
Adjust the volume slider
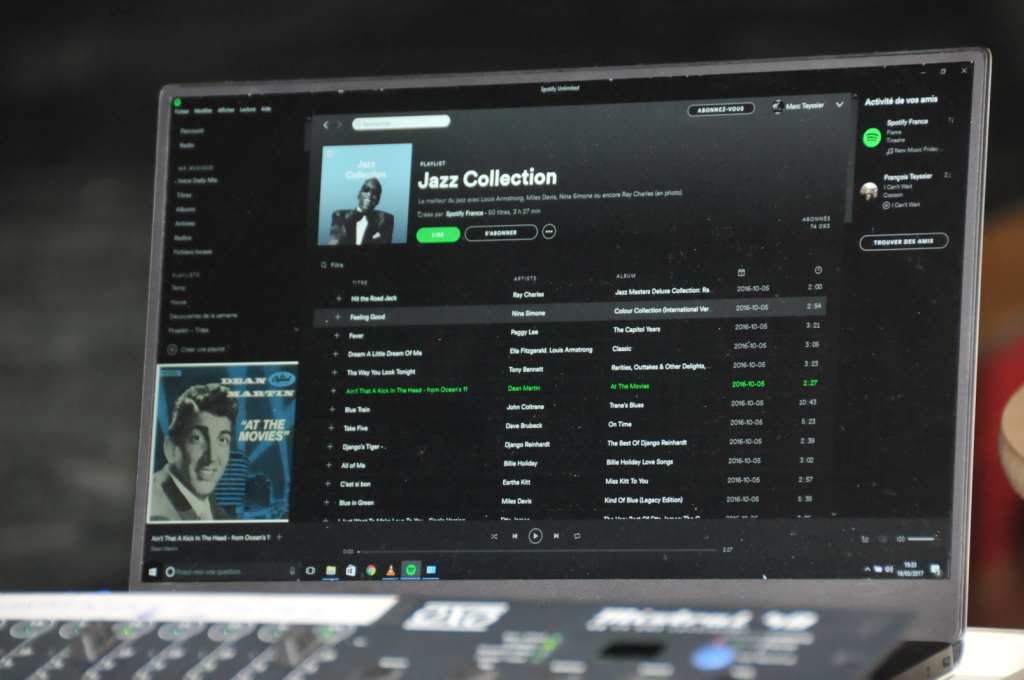coord(921,539)
